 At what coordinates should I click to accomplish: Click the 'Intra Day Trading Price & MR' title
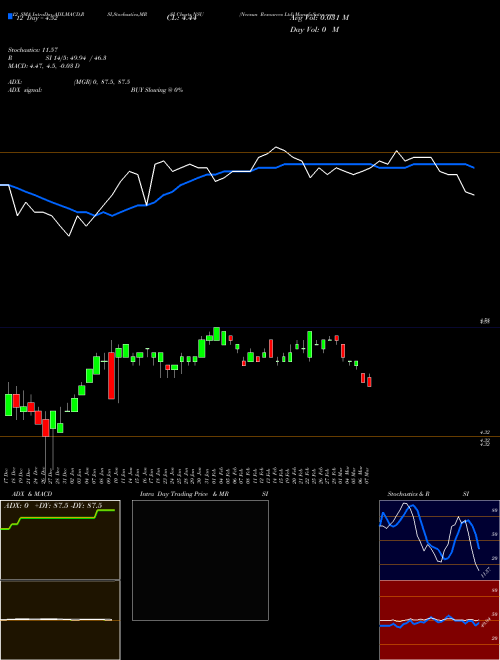point(184,494)
